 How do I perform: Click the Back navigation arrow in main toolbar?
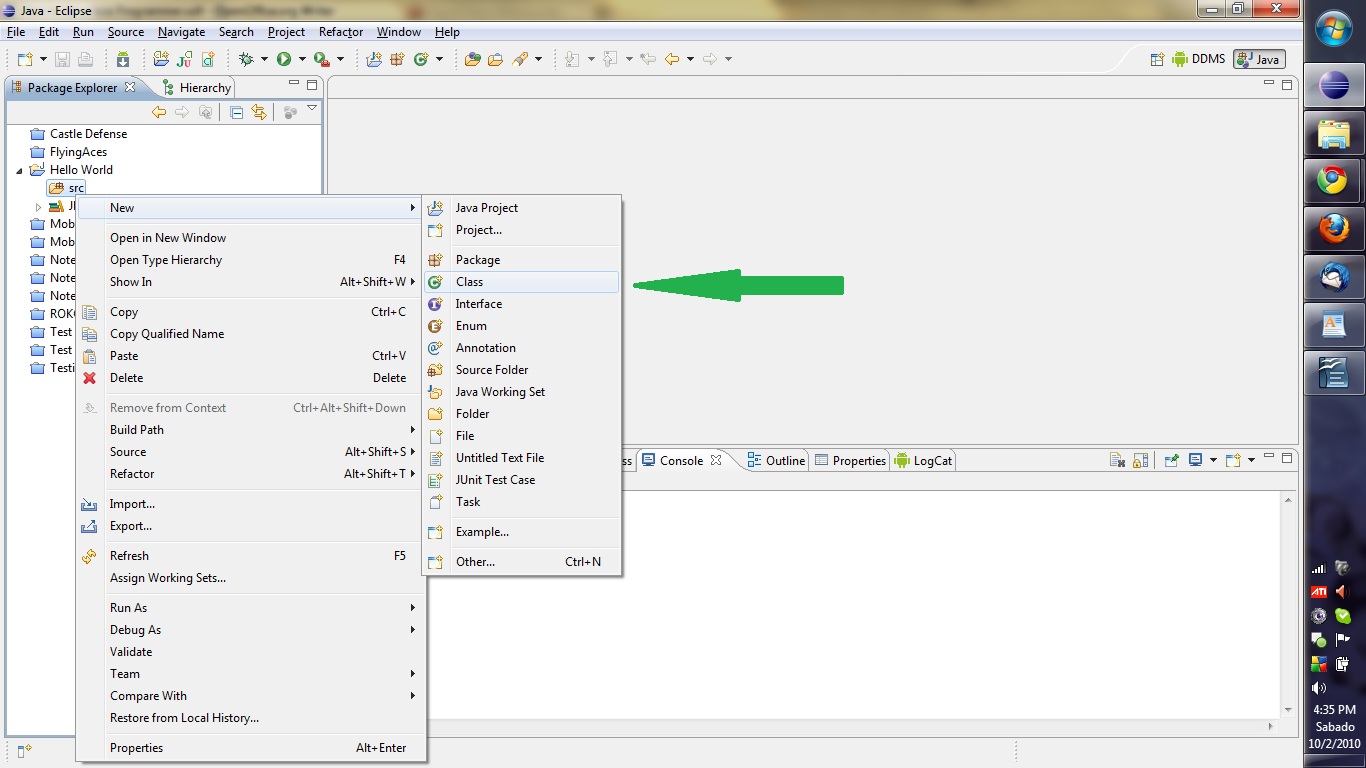[x=672, y=59]
